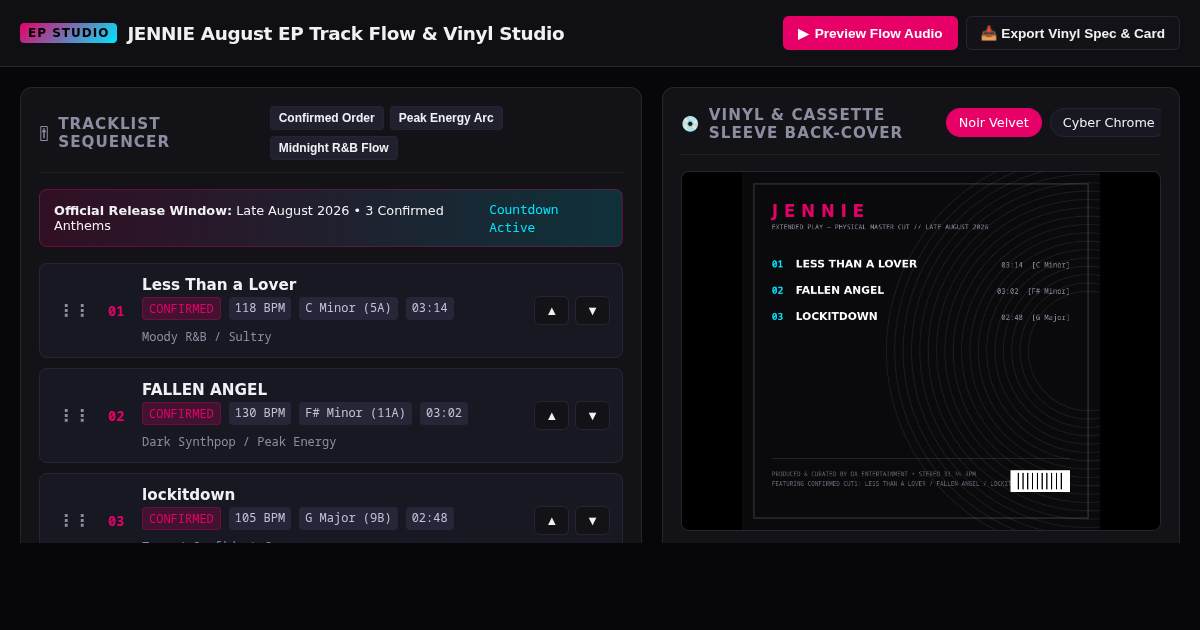Screen dimensions: 1200x630
Task: Click the Official Release Window banner text
Action: point(249,218)
